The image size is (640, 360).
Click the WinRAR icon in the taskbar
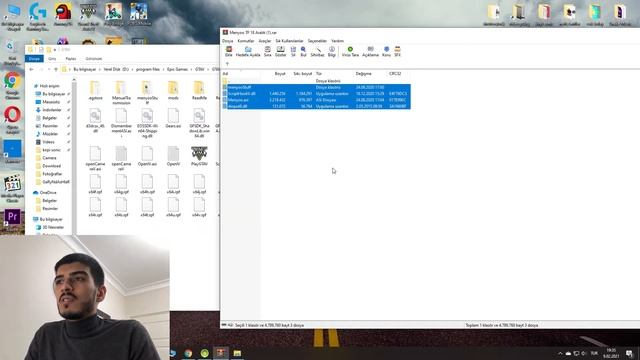[x=221, y=353]
